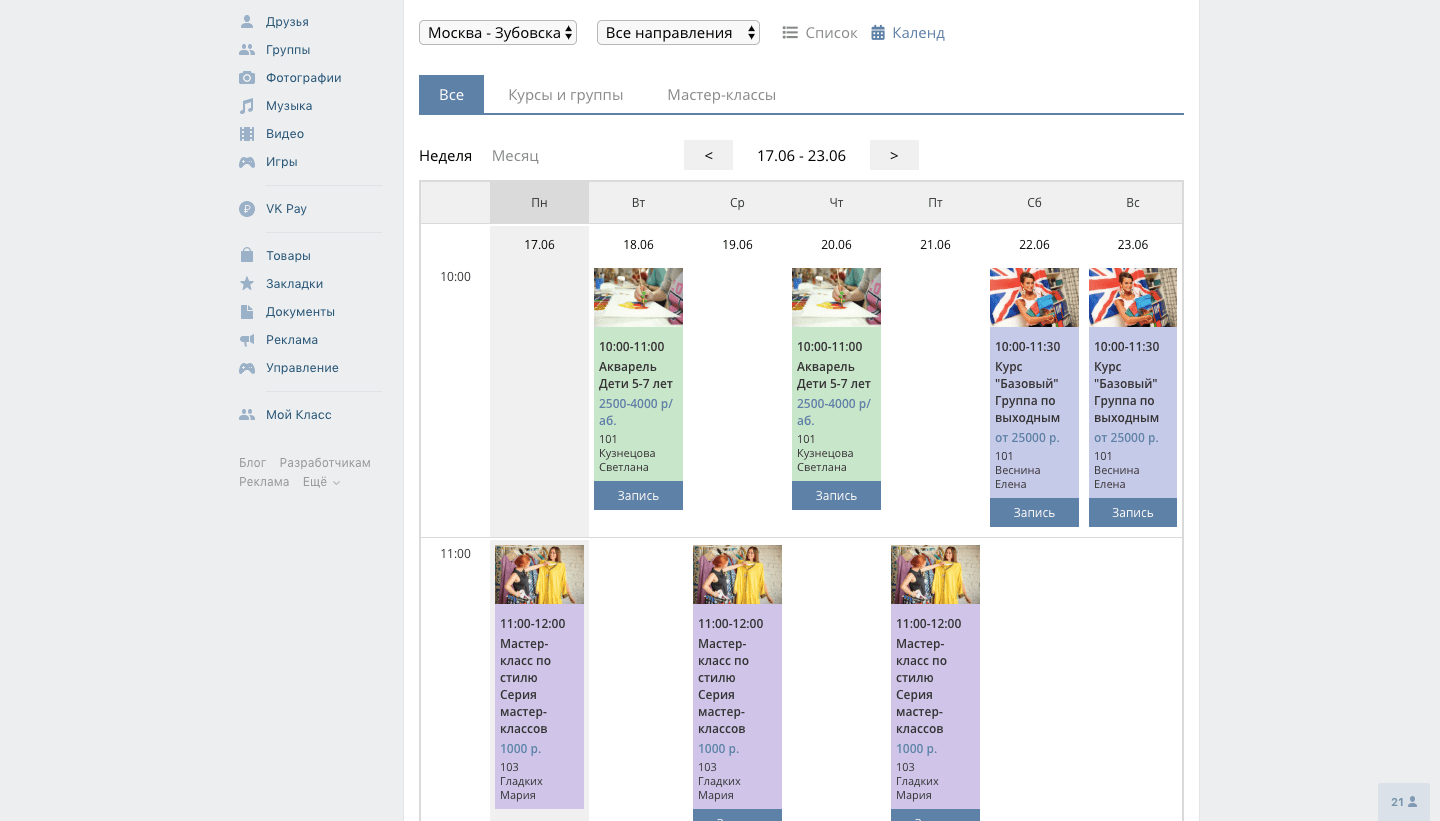Expand the Ещё footer menu
The image size is (1440, 821).
321,482
